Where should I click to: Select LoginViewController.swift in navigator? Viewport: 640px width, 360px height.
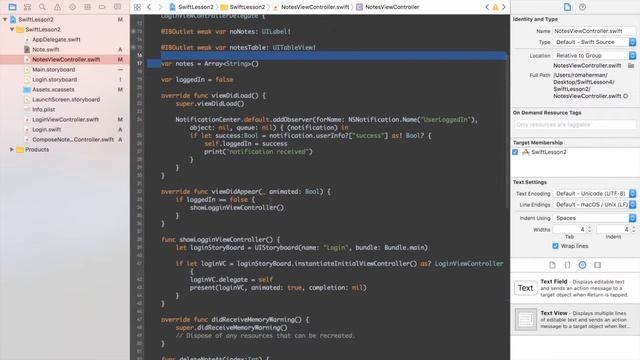65,120
